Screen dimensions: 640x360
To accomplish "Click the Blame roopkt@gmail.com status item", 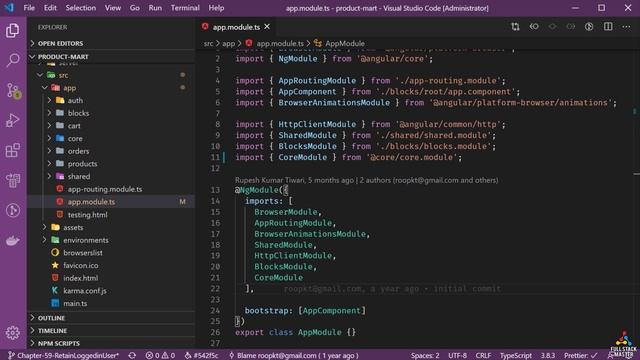I will [293, 356].
